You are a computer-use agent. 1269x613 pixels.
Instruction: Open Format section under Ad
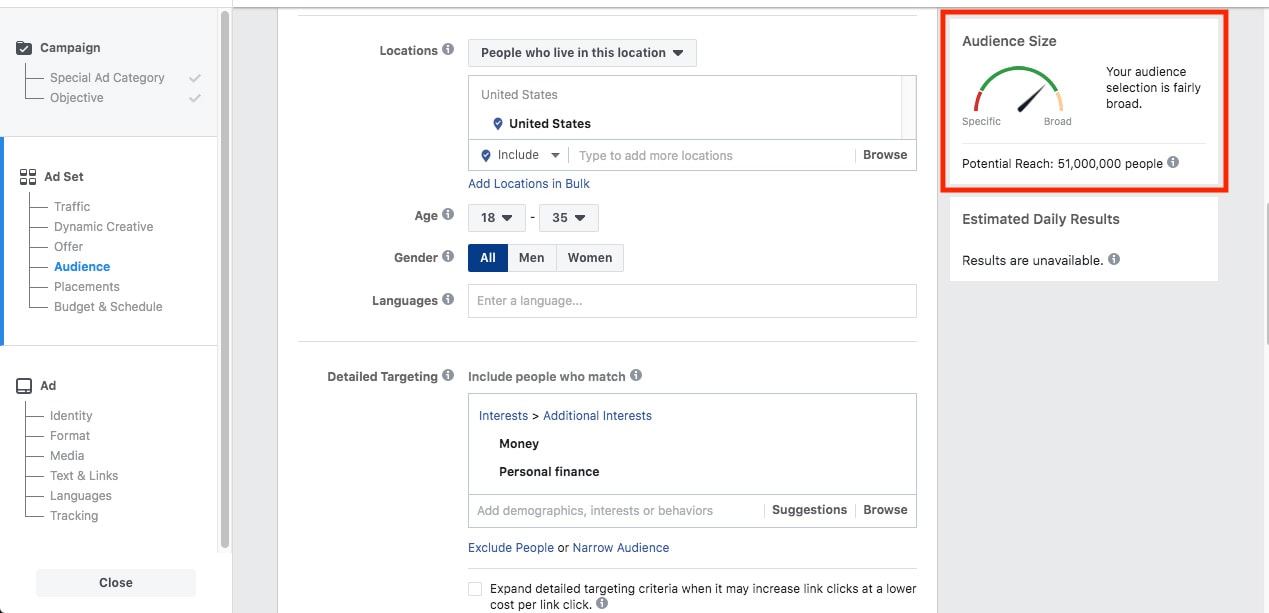click(x=70, y=435)
